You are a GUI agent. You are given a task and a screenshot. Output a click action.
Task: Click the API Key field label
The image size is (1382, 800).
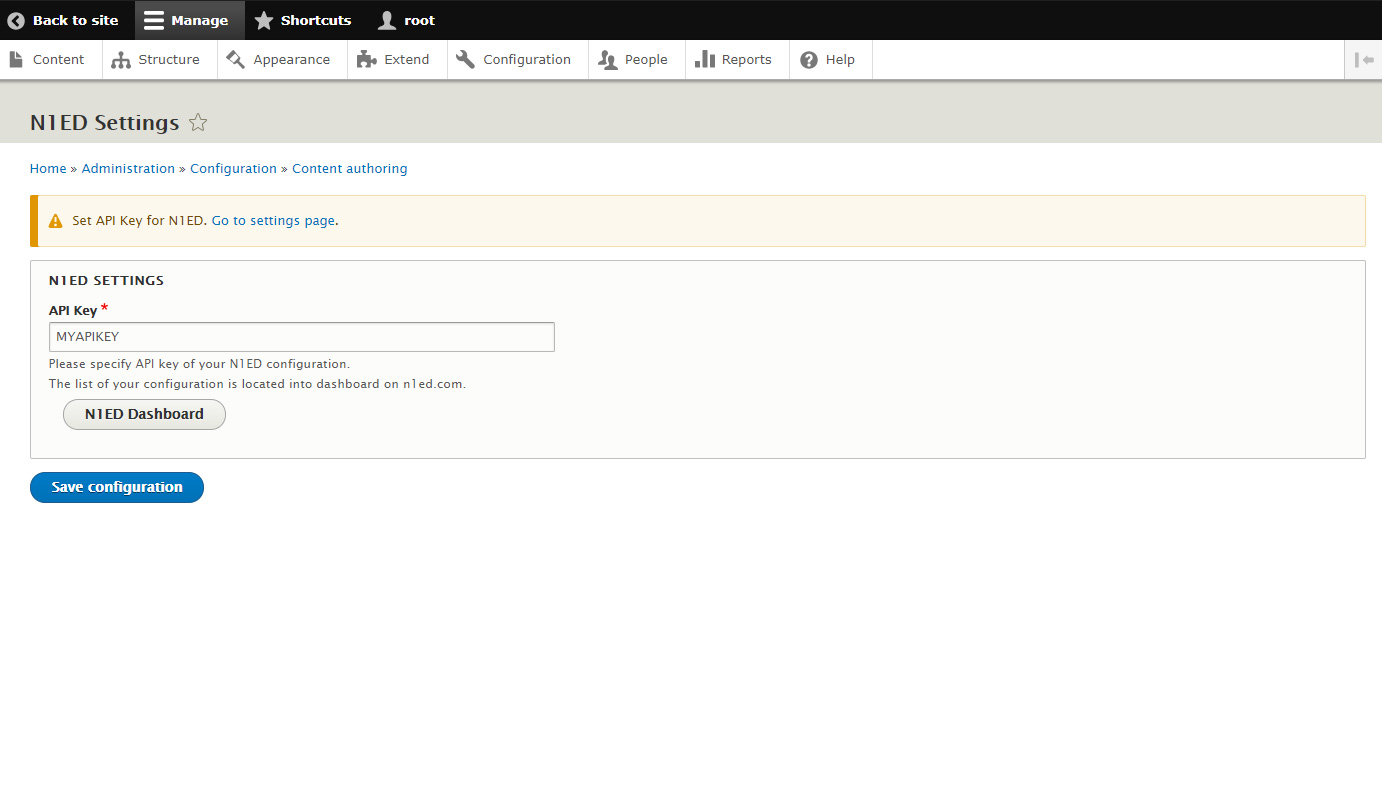73,311
